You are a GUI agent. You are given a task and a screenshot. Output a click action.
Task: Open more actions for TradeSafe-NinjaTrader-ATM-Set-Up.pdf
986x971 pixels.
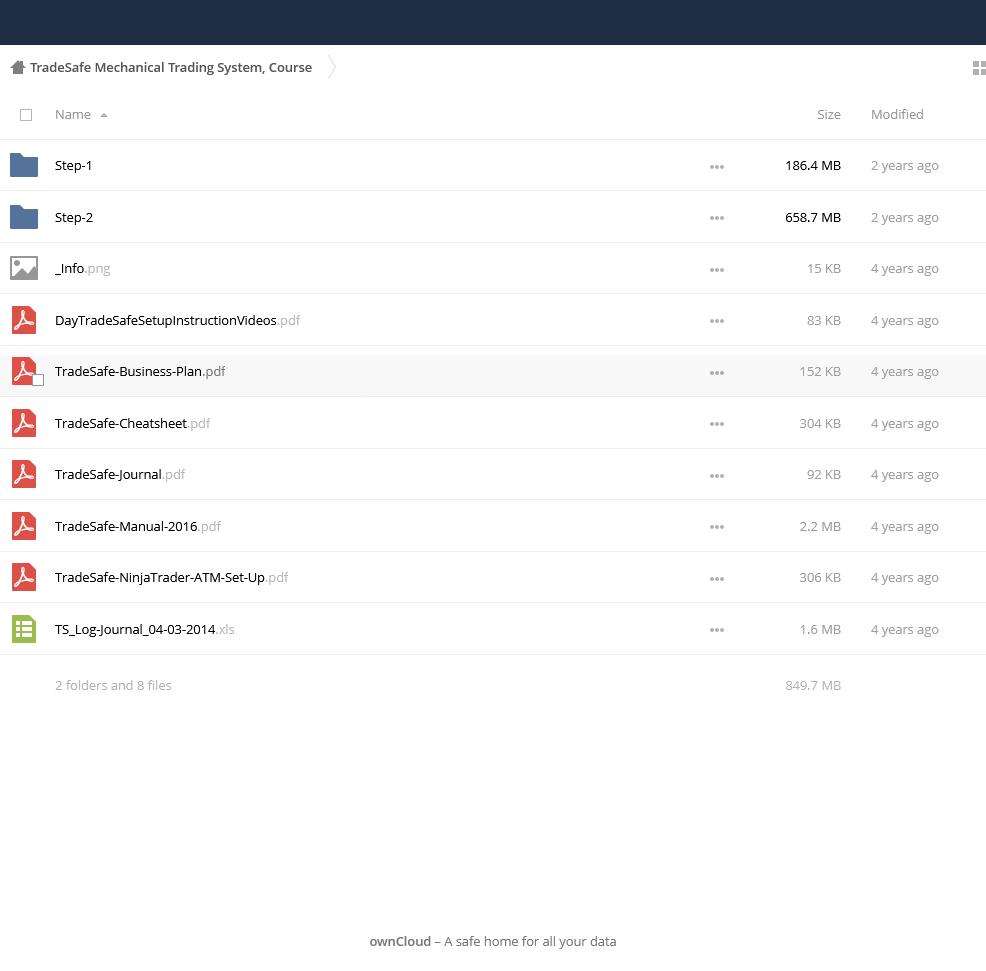coord(717,579)
